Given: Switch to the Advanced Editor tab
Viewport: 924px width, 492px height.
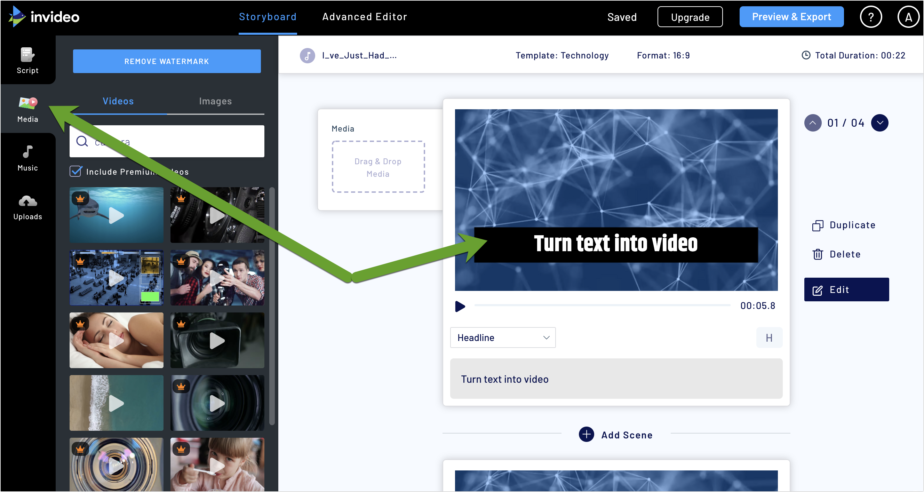Looking at the screenshot, I should (364, 17).
